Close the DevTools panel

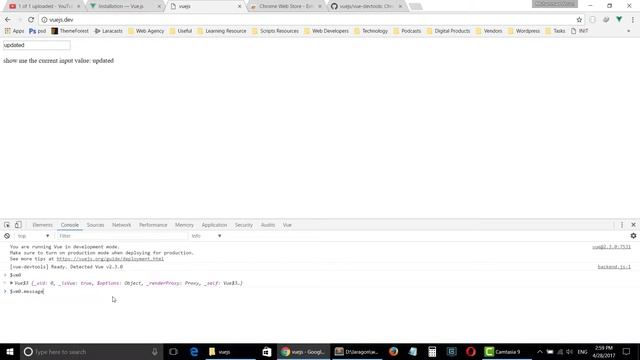[633, 225]
